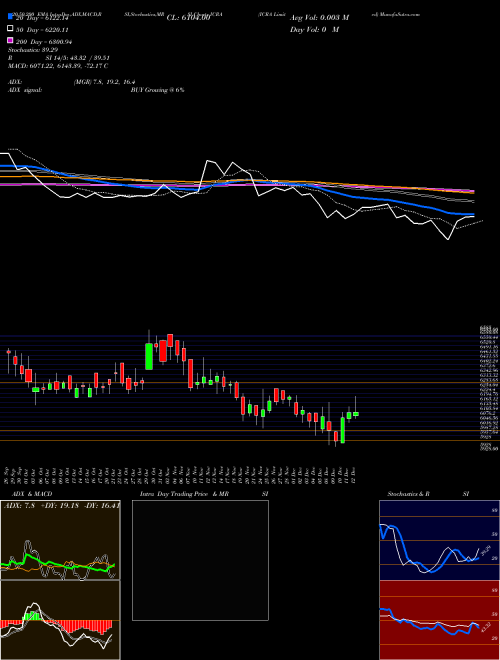Select the '20 Day = 6122.14' legend text

(x=42, y=18)
